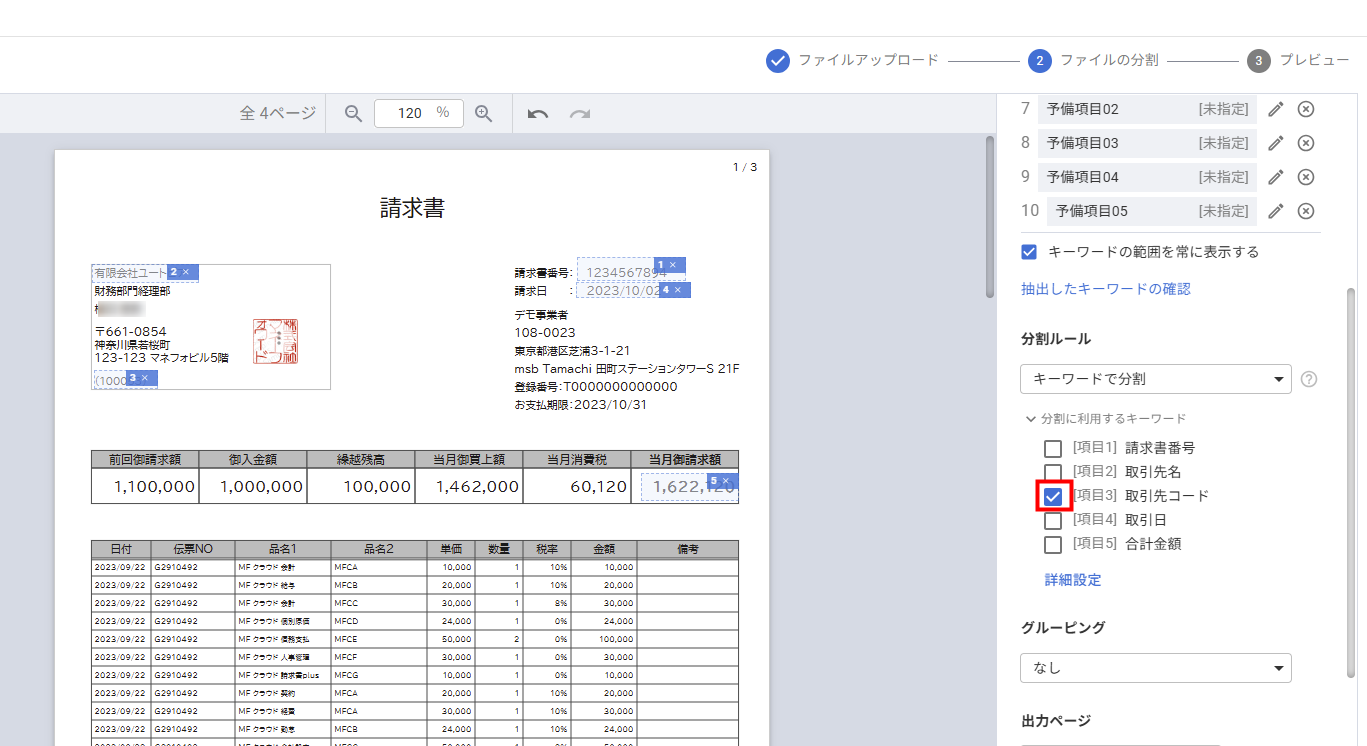Go to プレビュー step
The image size is (1367, 746).
(x=1300, y=61)
